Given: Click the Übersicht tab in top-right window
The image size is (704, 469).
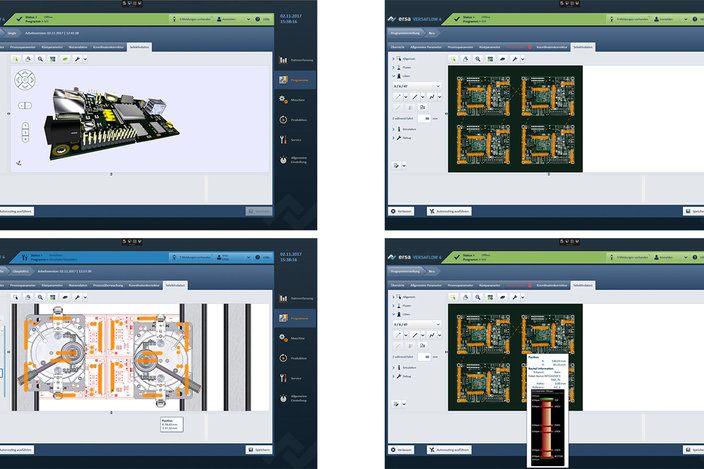Looking at the screenshot, I should [x=397, y=47].
